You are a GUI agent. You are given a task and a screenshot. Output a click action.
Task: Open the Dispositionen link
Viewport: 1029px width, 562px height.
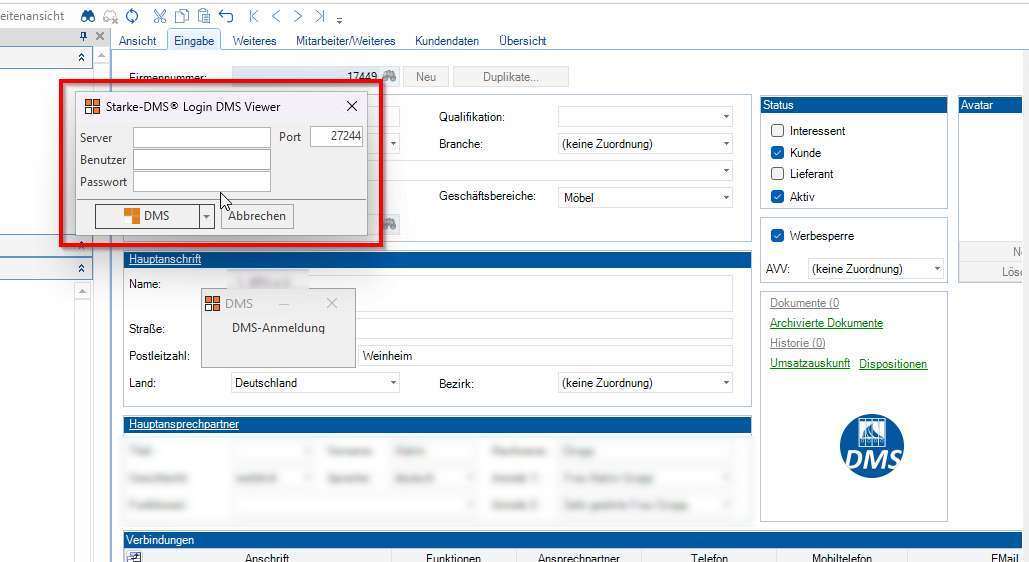[x=892, y=364]
